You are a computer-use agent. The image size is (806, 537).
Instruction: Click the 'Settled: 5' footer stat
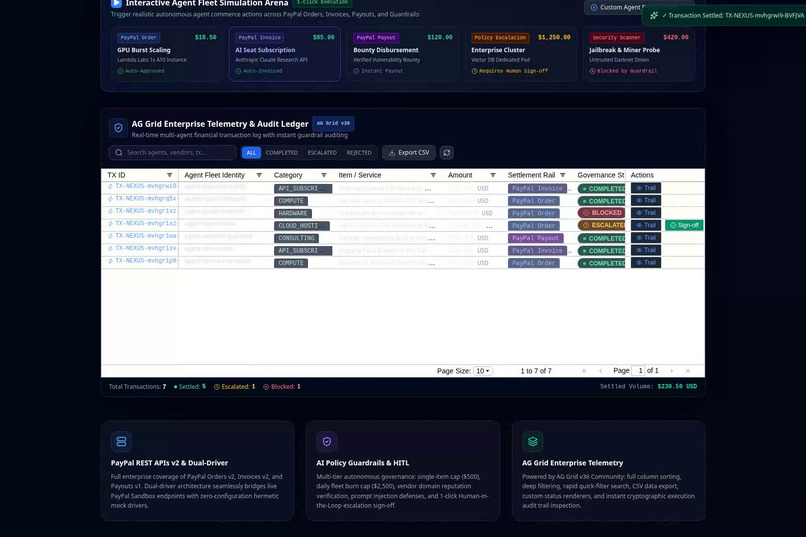pos(190,386)
